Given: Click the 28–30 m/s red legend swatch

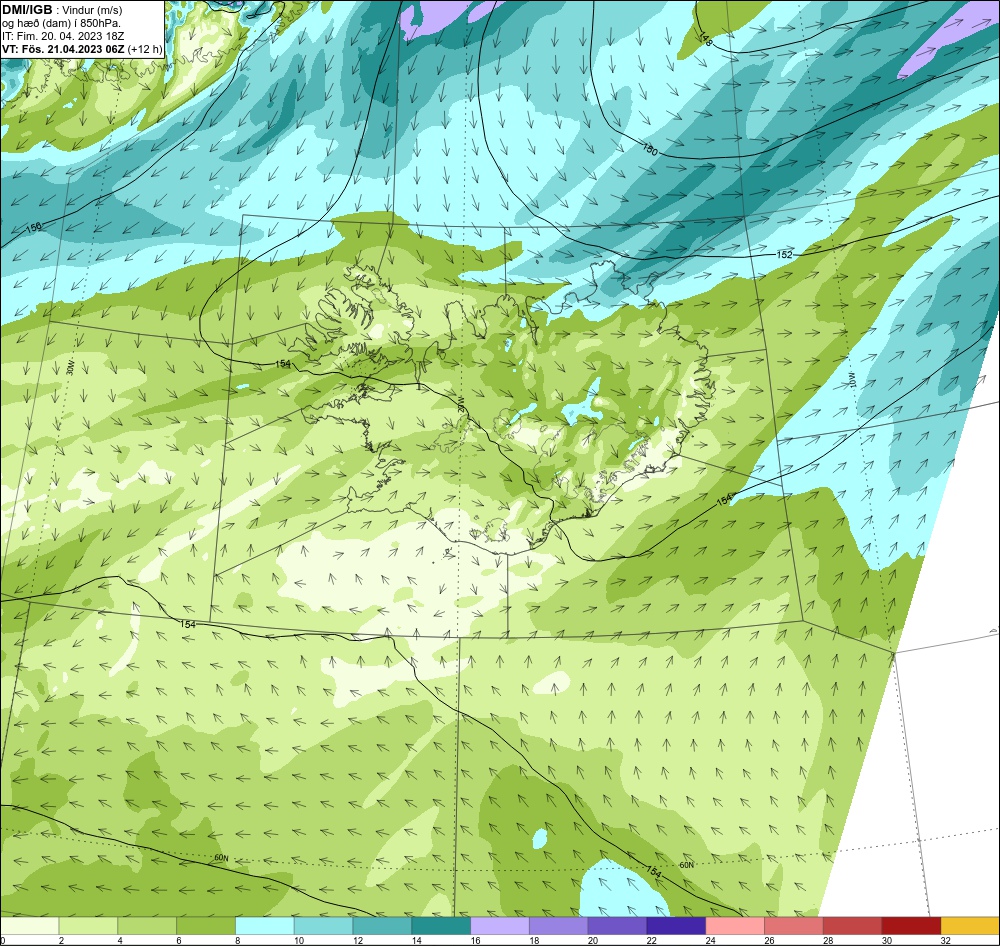Looking at the screenshot, I should (853, 926).
